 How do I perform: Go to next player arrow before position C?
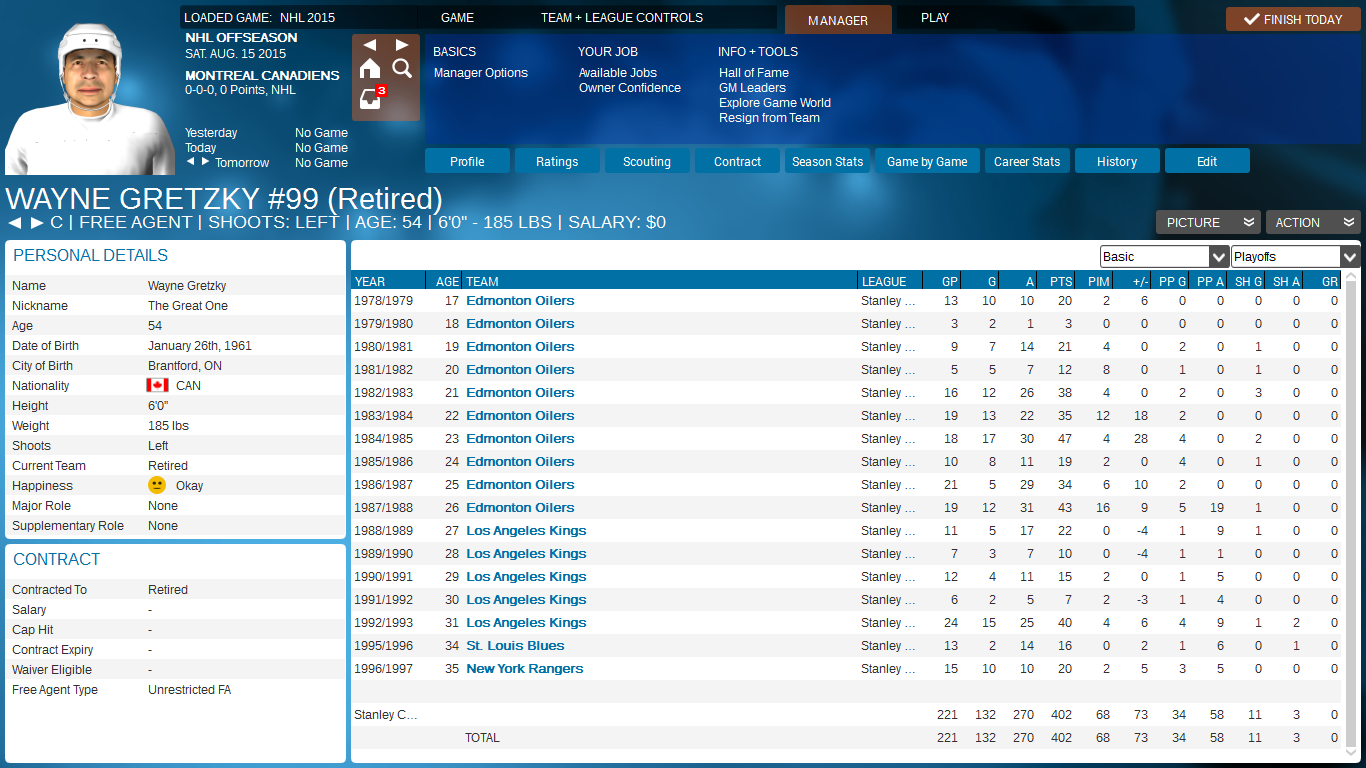[x=37, y=222]
